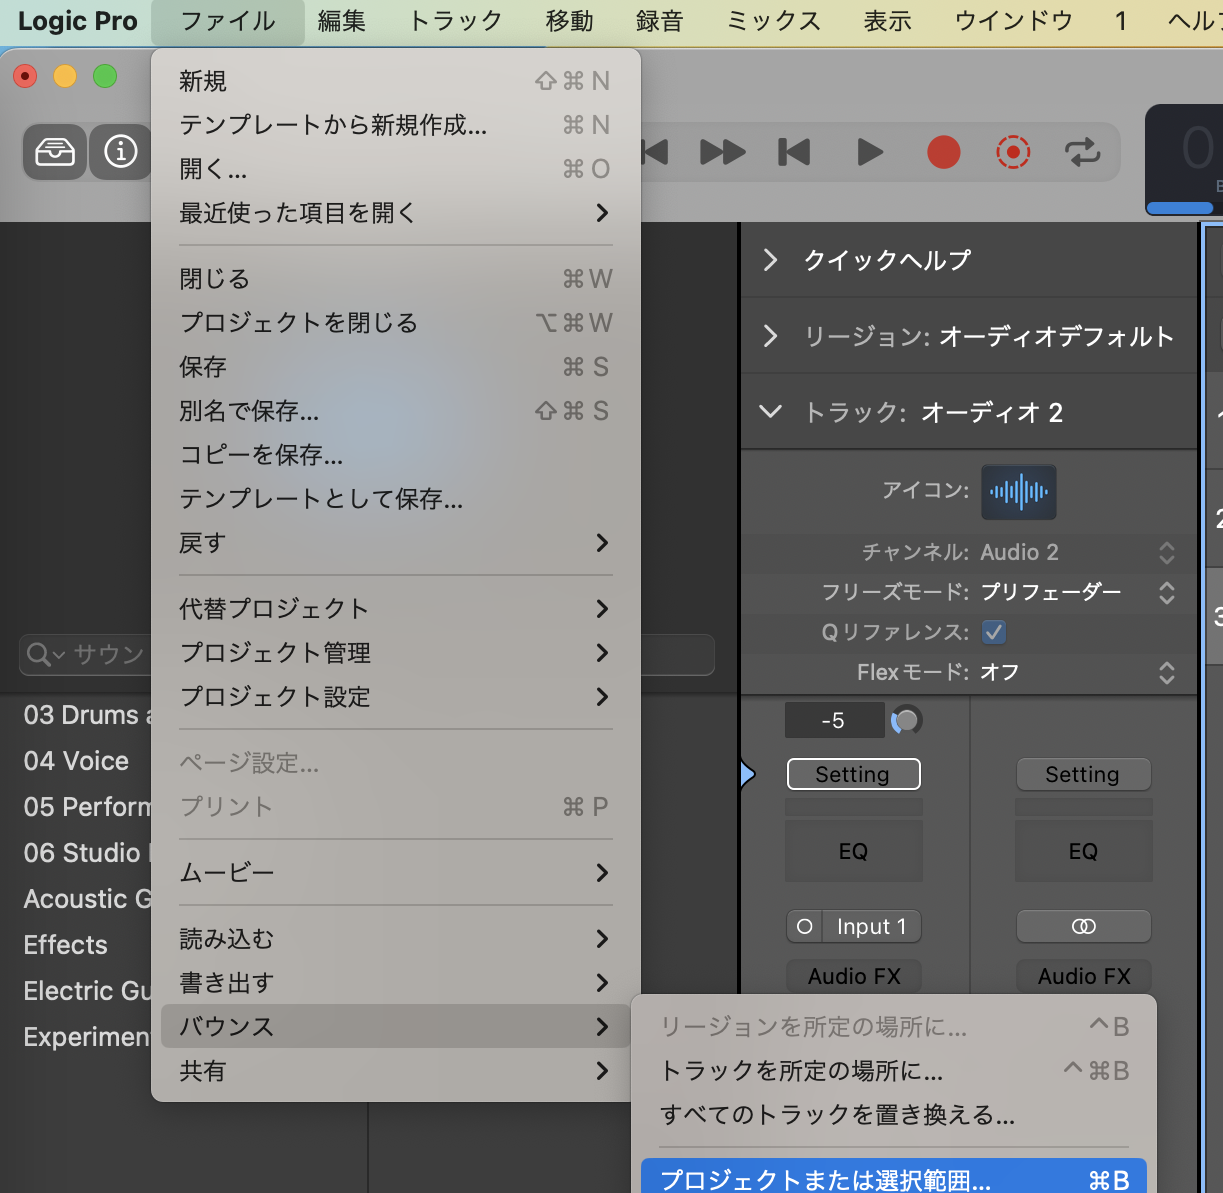Click the solid red Record button
The height and width of the screenshot is (1193, 1223).
coord(943,152)
